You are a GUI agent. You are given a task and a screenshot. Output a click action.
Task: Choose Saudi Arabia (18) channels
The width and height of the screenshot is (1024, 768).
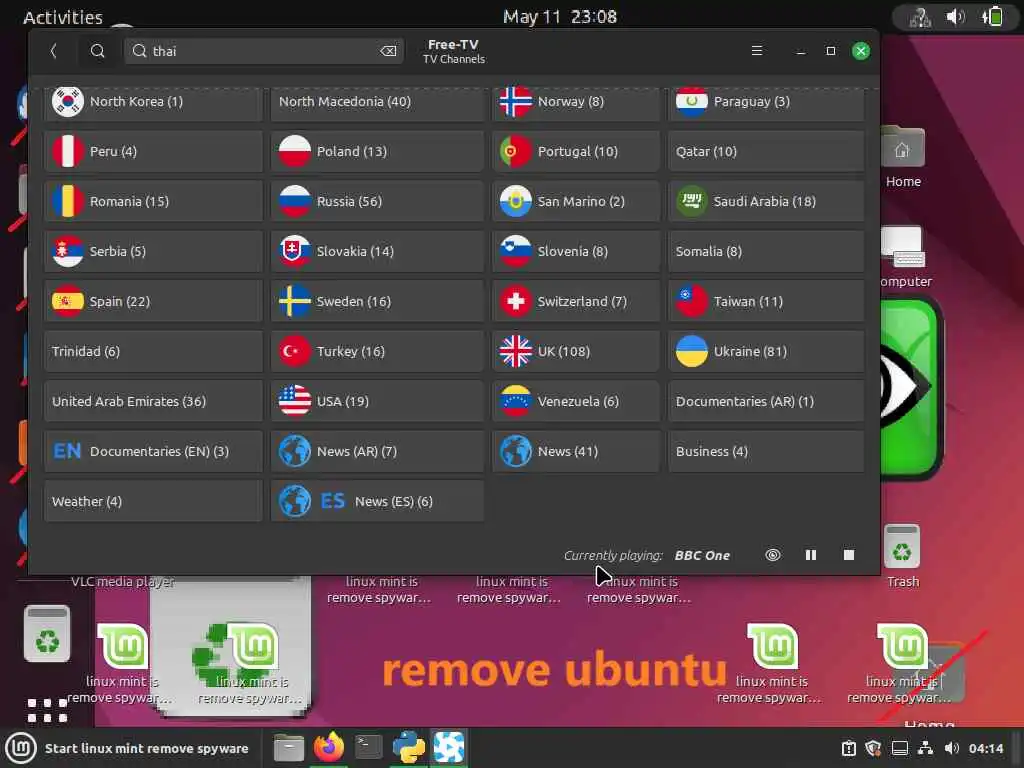tap(766, 201)
